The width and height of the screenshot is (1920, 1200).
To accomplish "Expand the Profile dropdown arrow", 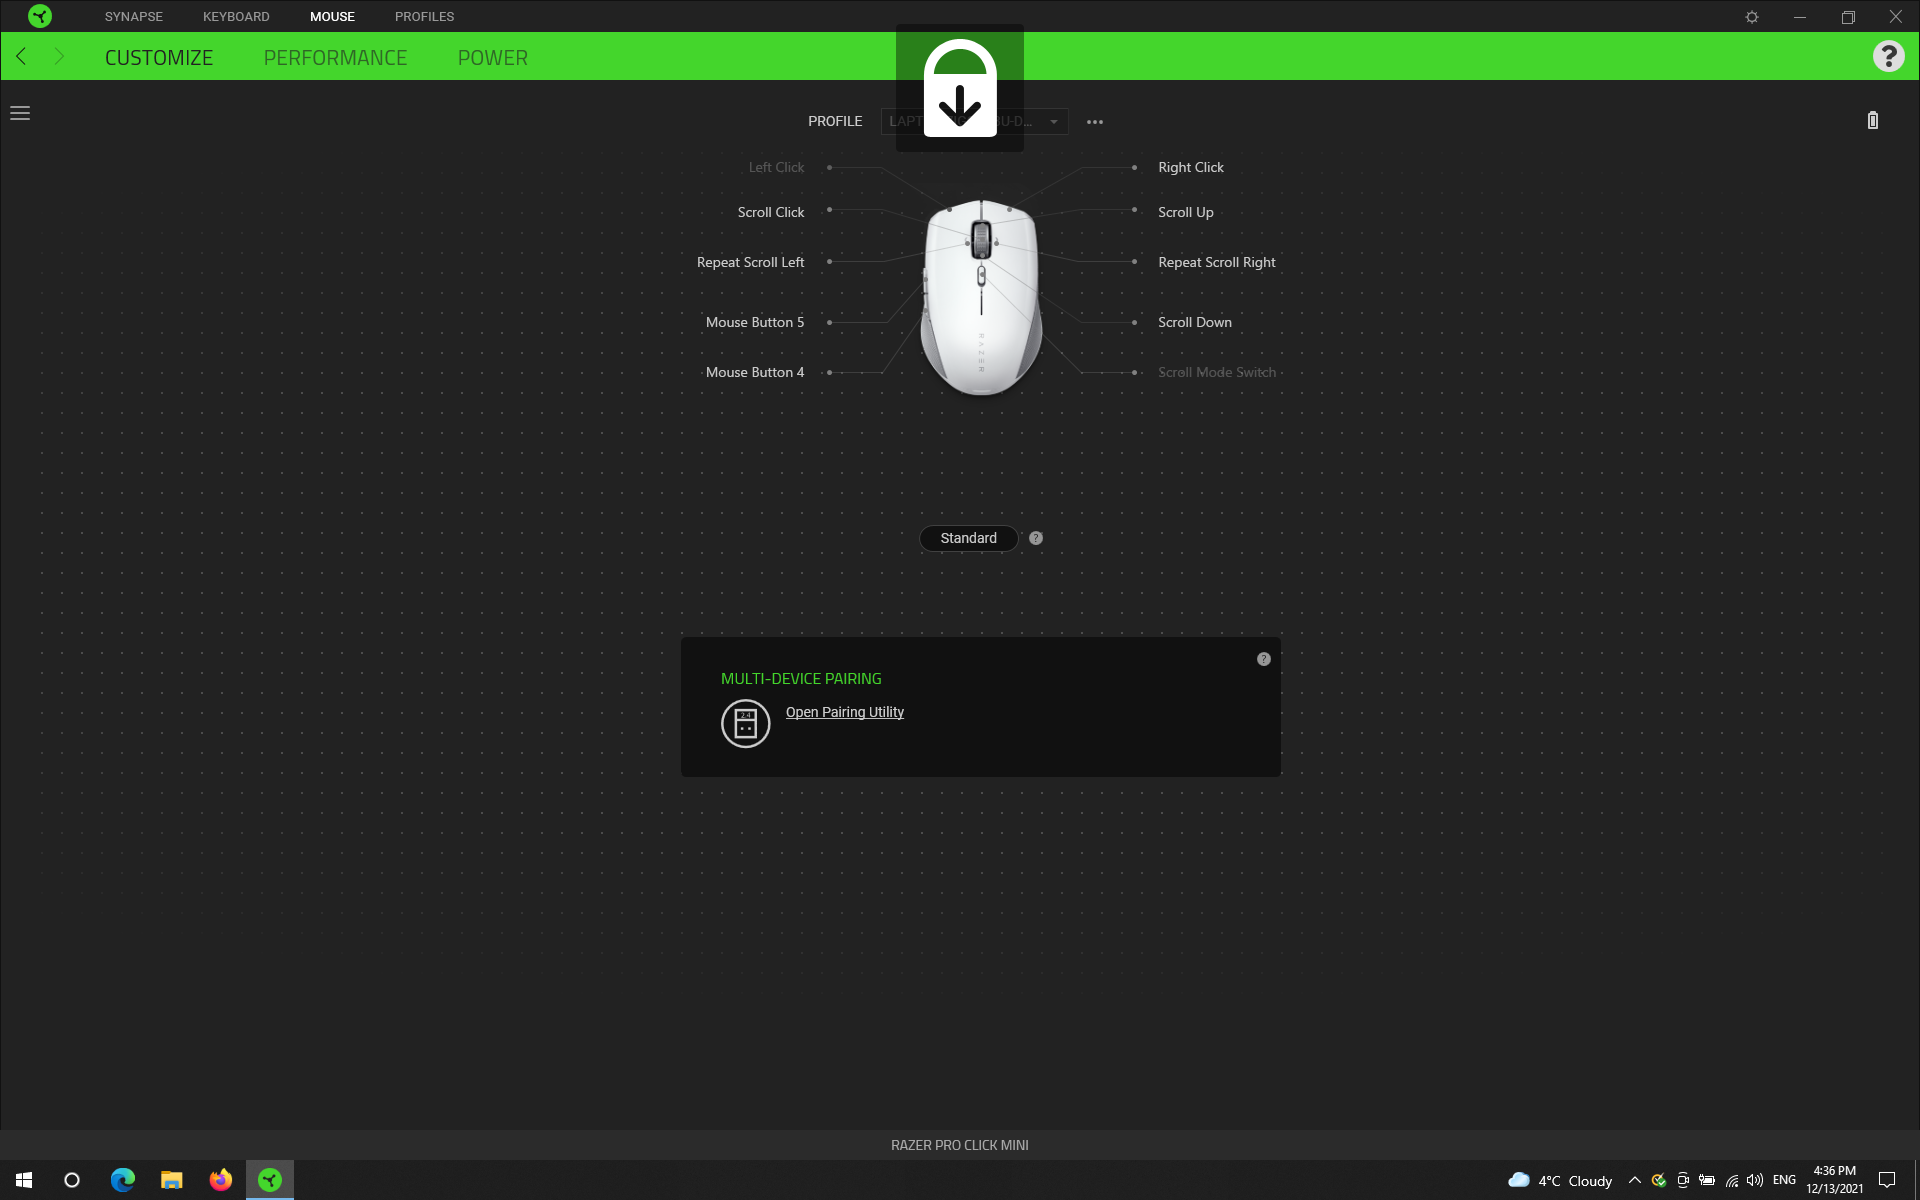I will (1053, 122).
